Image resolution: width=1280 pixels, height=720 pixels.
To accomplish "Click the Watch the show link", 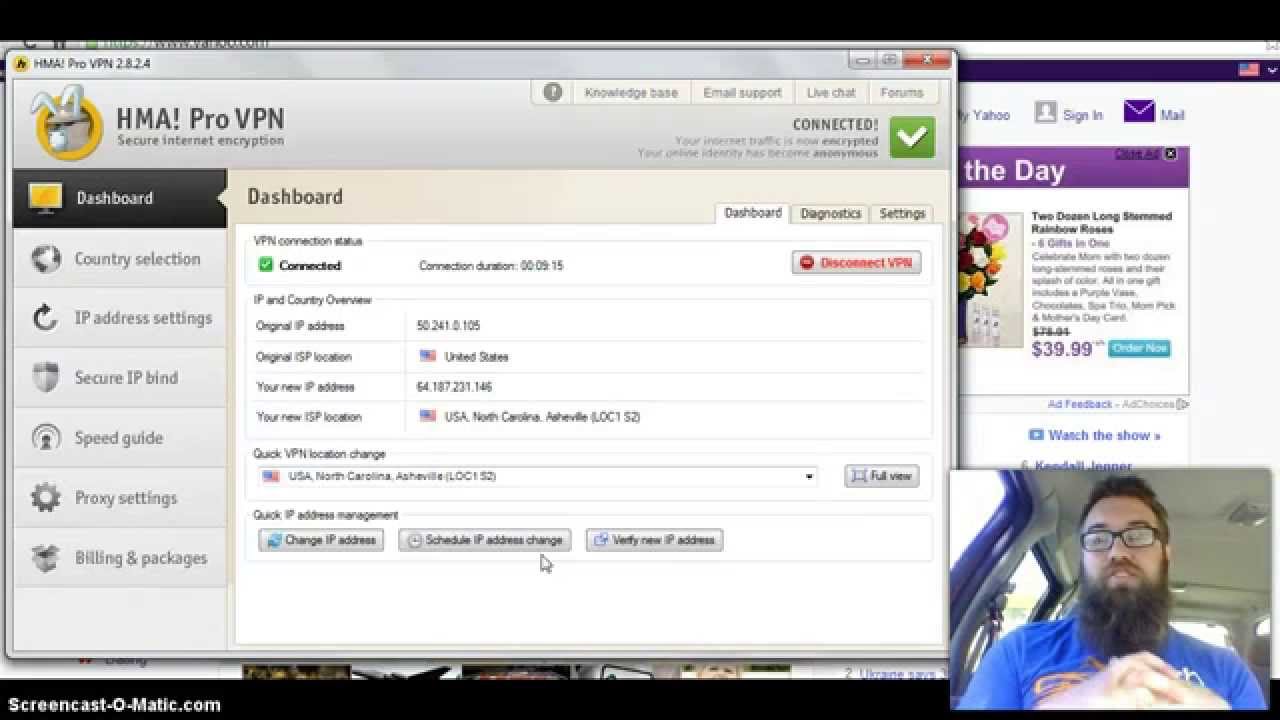I will pyautogui.click(x=1104, y=435).
